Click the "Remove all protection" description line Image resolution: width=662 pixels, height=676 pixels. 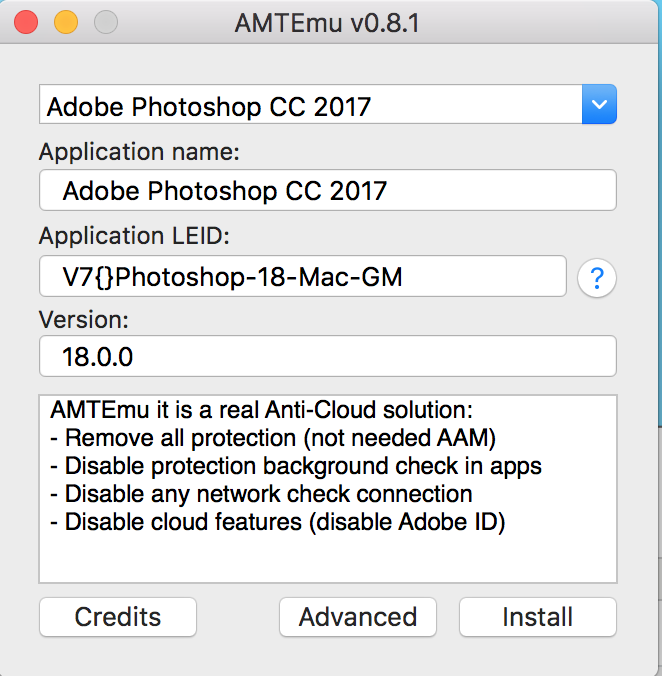[x=280, y=438]
